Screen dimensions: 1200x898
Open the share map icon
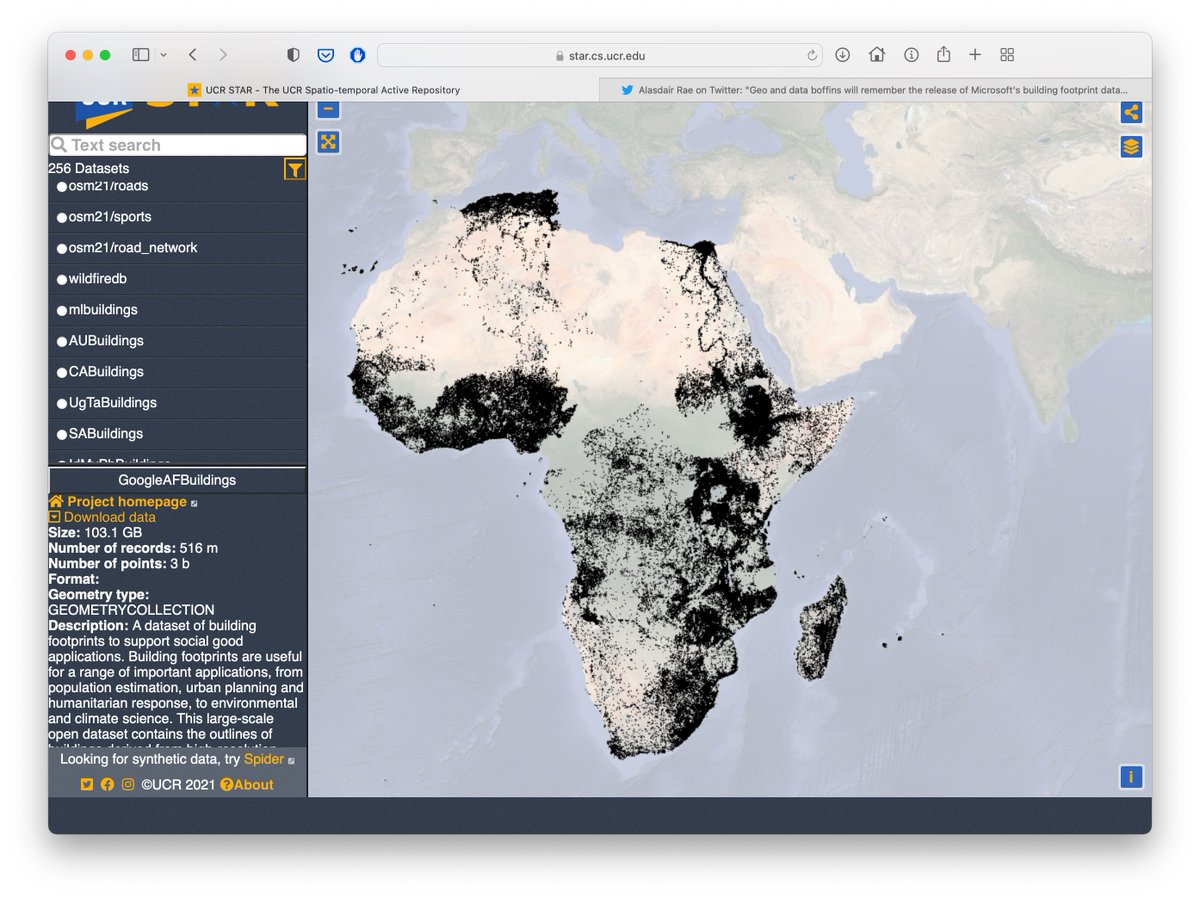pyautogui.click(x=1131, y=112)
